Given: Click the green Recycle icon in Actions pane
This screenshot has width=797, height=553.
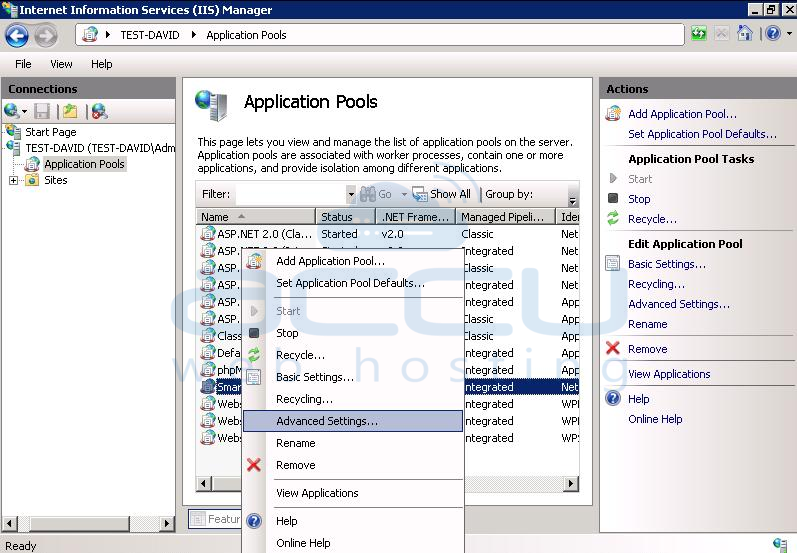Looking at the screenshot, I should click(613, 219).
